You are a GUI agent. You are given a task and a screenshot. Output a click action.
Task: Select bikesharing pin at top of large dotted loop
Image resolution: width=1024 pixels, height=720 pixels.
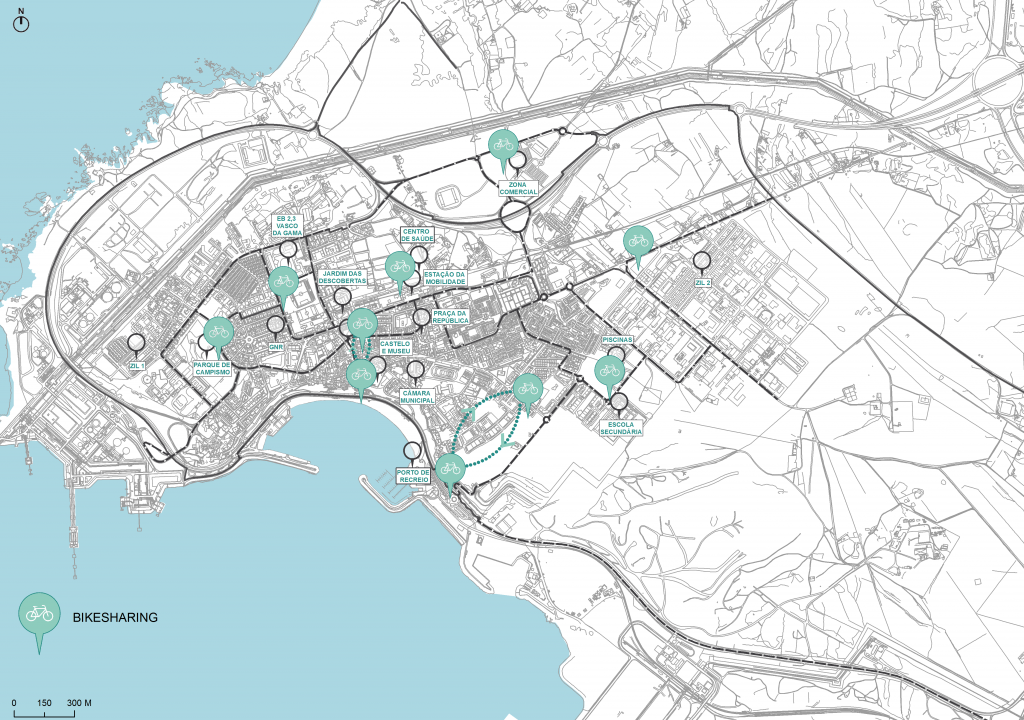click(x=528, y=393)
